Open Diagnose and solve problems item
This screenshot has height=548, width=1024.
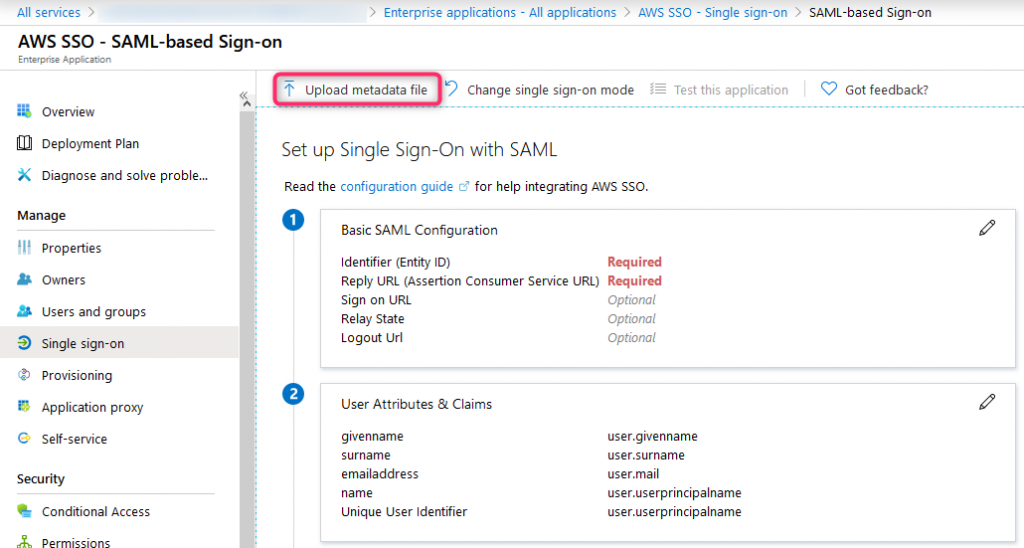(x=124, y=176)
